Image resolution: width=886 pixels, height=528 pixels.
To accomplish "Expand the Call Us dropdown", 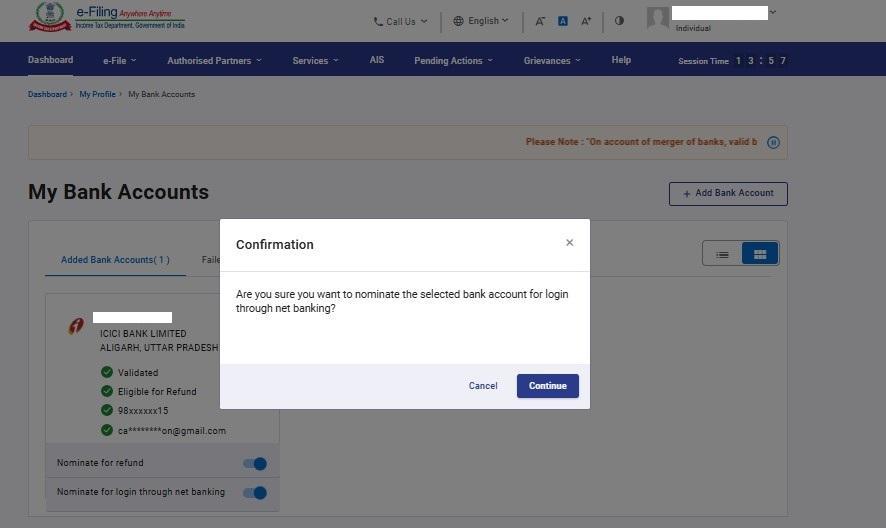I will pyautogui.click(x=400, y=21).
